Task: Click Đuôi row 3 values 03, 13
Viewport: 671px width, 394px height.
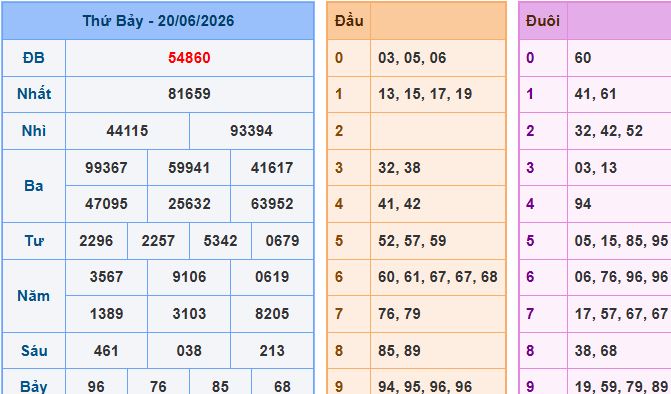Action: (596, 168)
